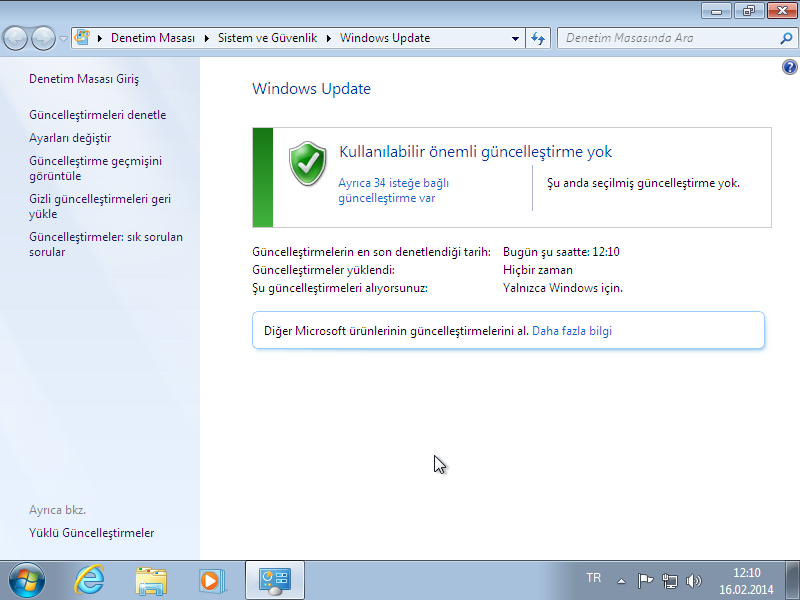Click Denetim Masası breadcrumb in address bar

[x=151, y=38]
